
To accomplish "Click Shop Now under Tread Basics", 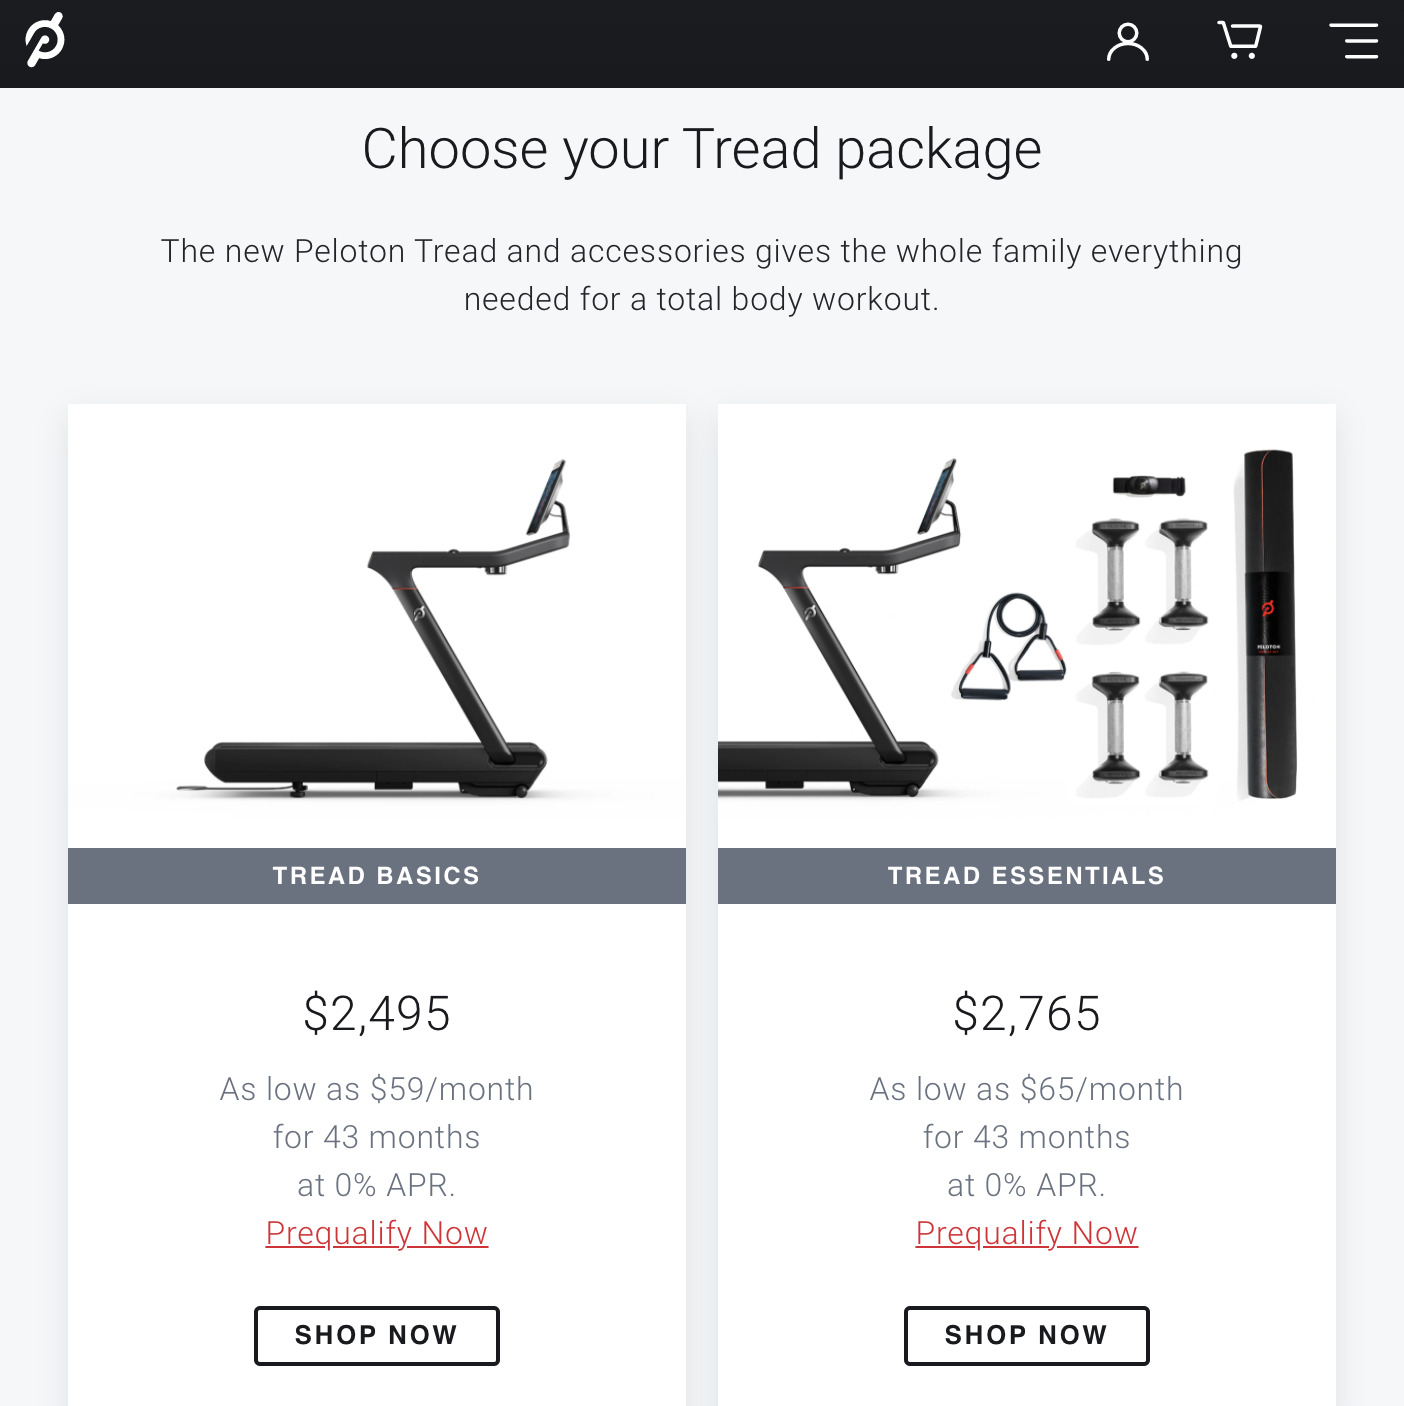I will pyautogui.click(x=377, y=1335).
